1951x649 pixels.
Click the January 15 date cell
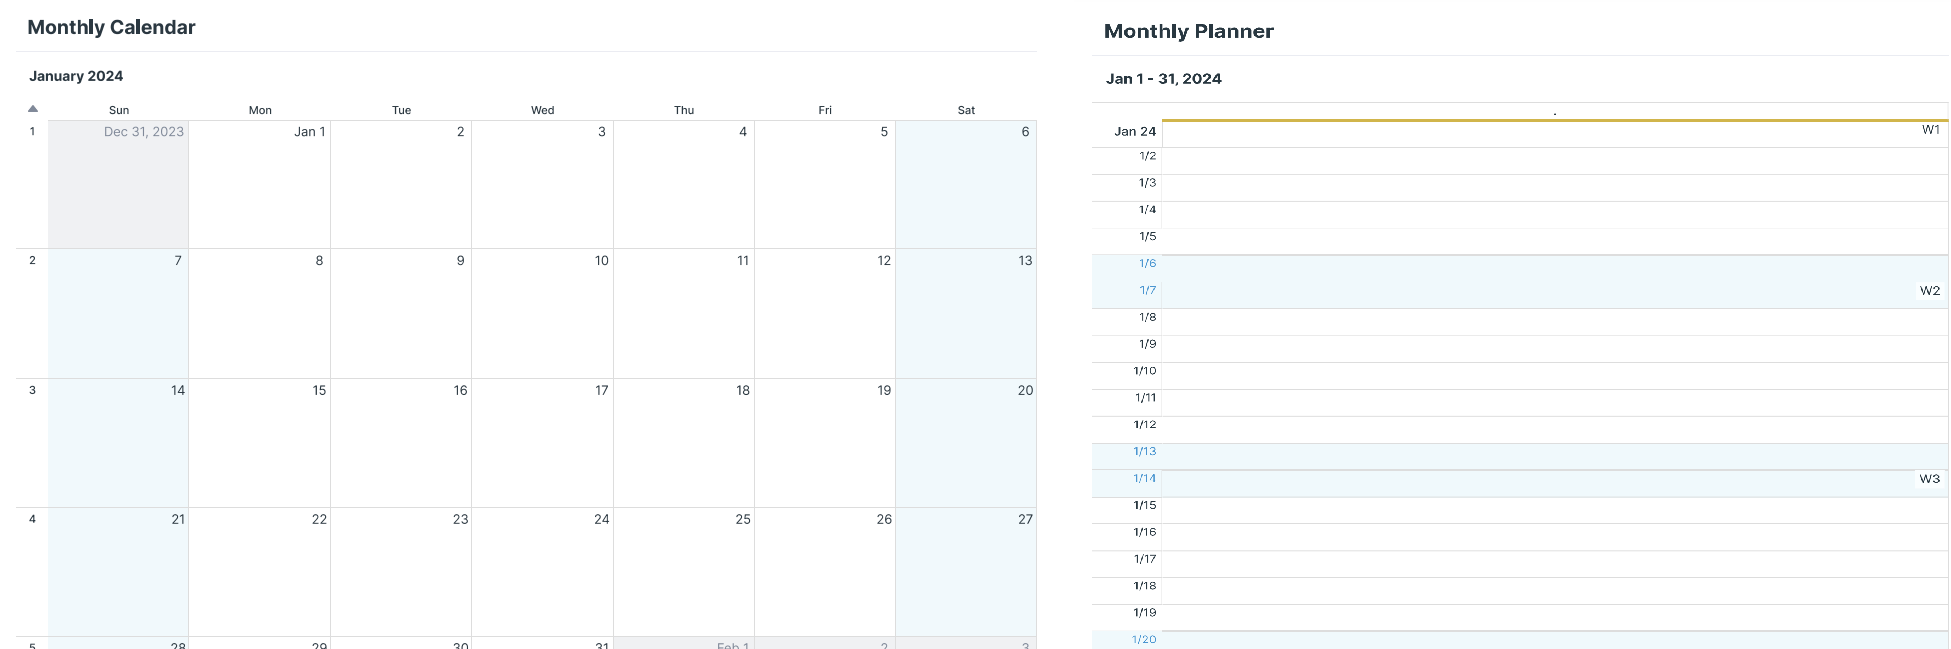pyautogui.click(x=317, y=390)
